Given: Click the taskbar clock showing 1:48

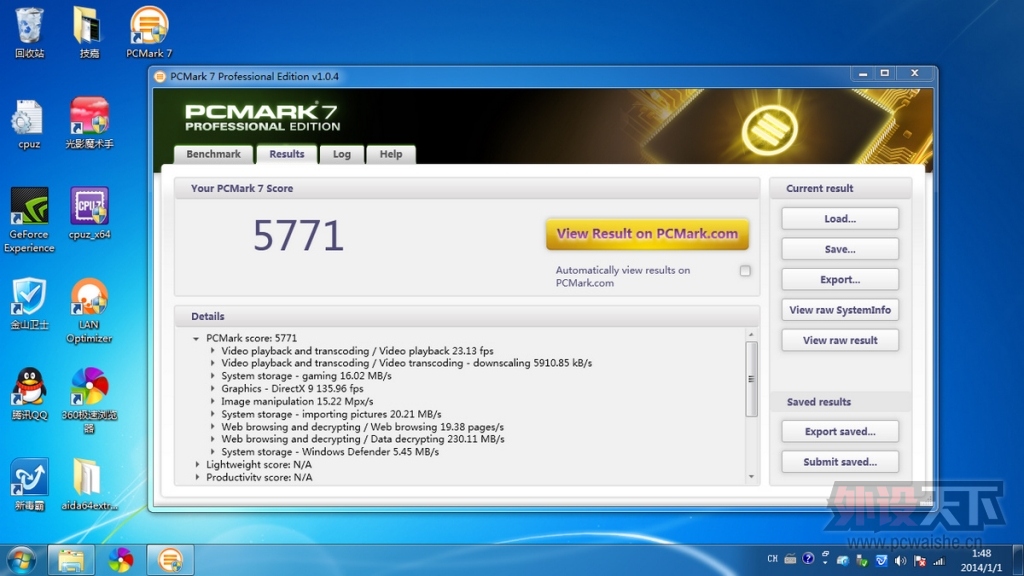Looking at the screenshot, I should point(982,560).
